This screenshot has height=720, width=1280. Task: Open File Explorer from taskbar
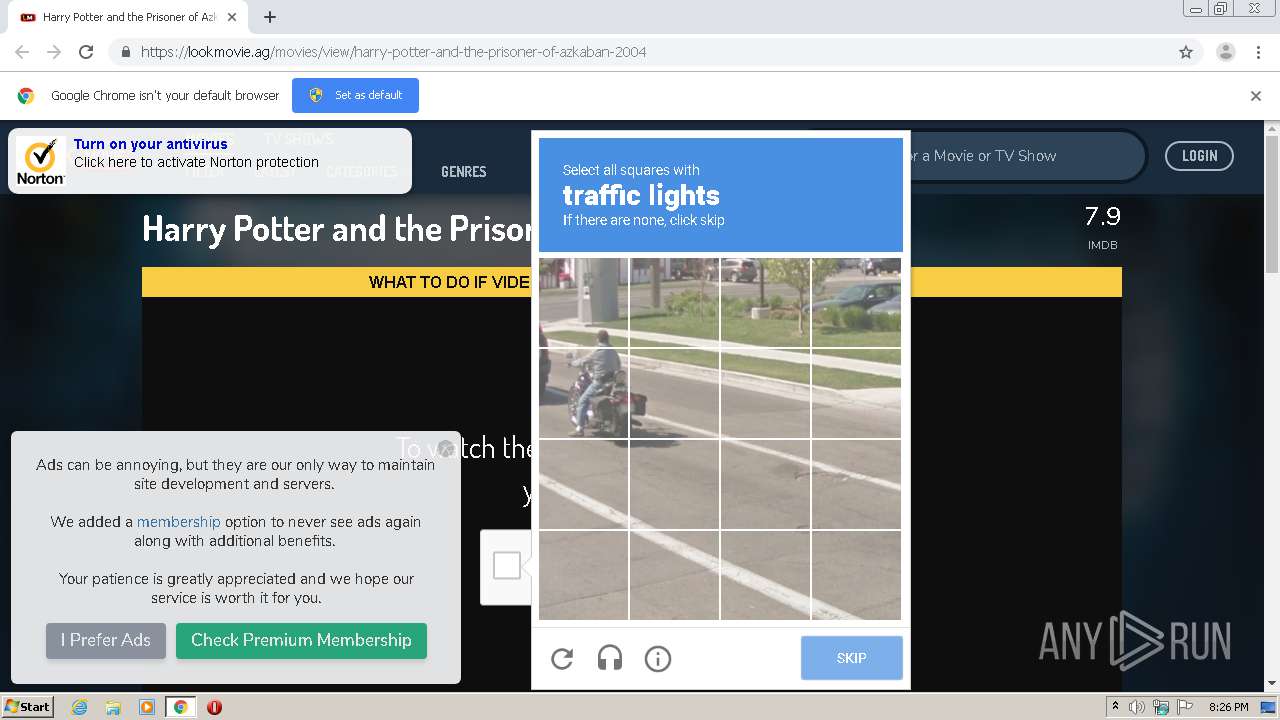[113, 707]
